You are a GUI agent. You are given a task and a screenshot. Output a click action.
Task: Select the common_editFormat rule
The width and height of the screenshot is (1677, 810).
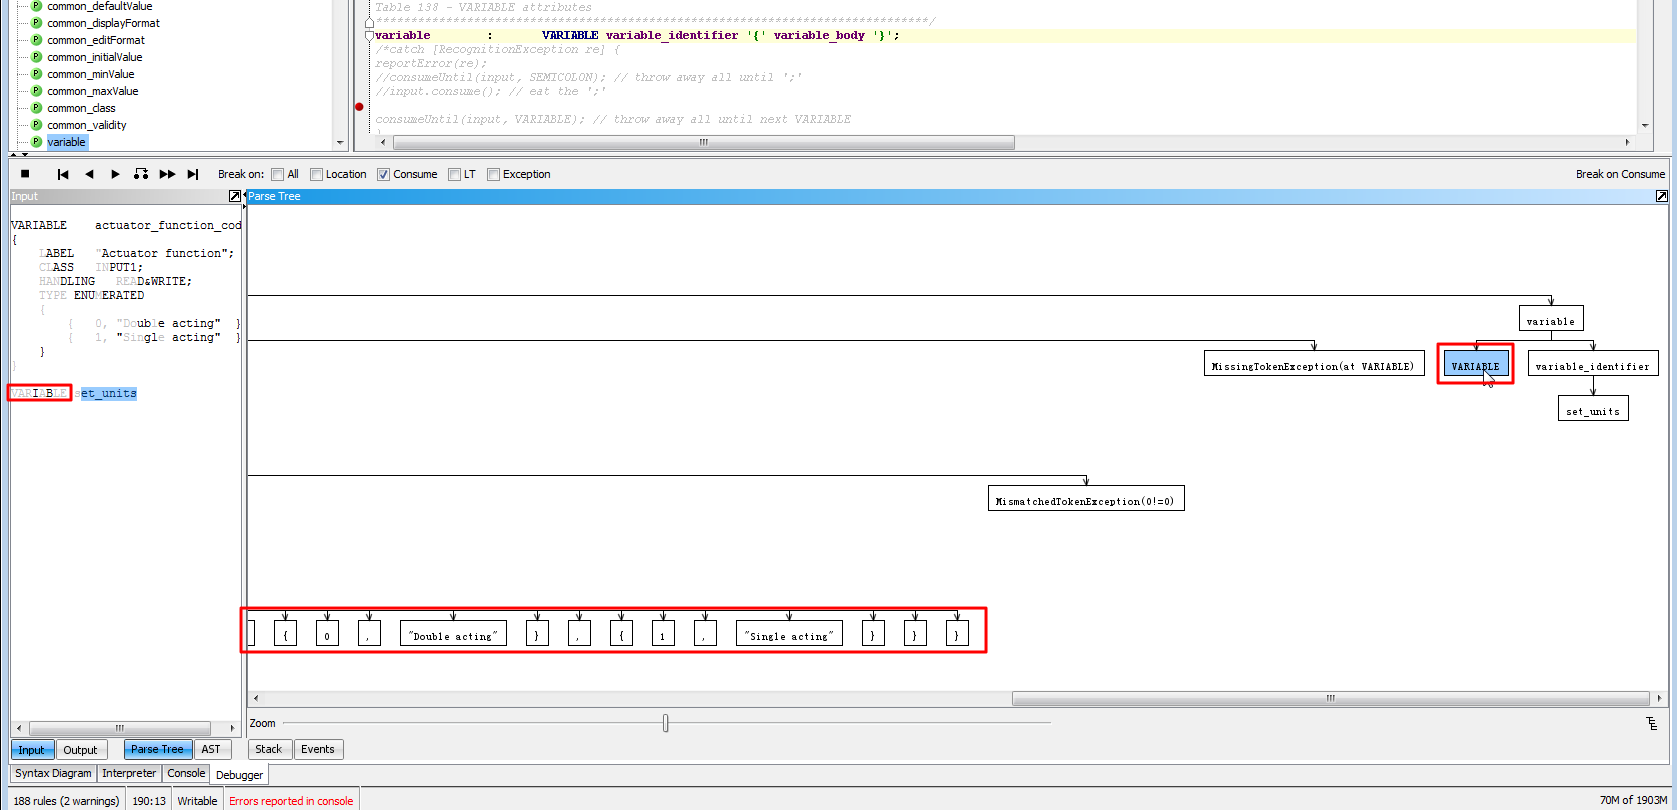point(96,40)
